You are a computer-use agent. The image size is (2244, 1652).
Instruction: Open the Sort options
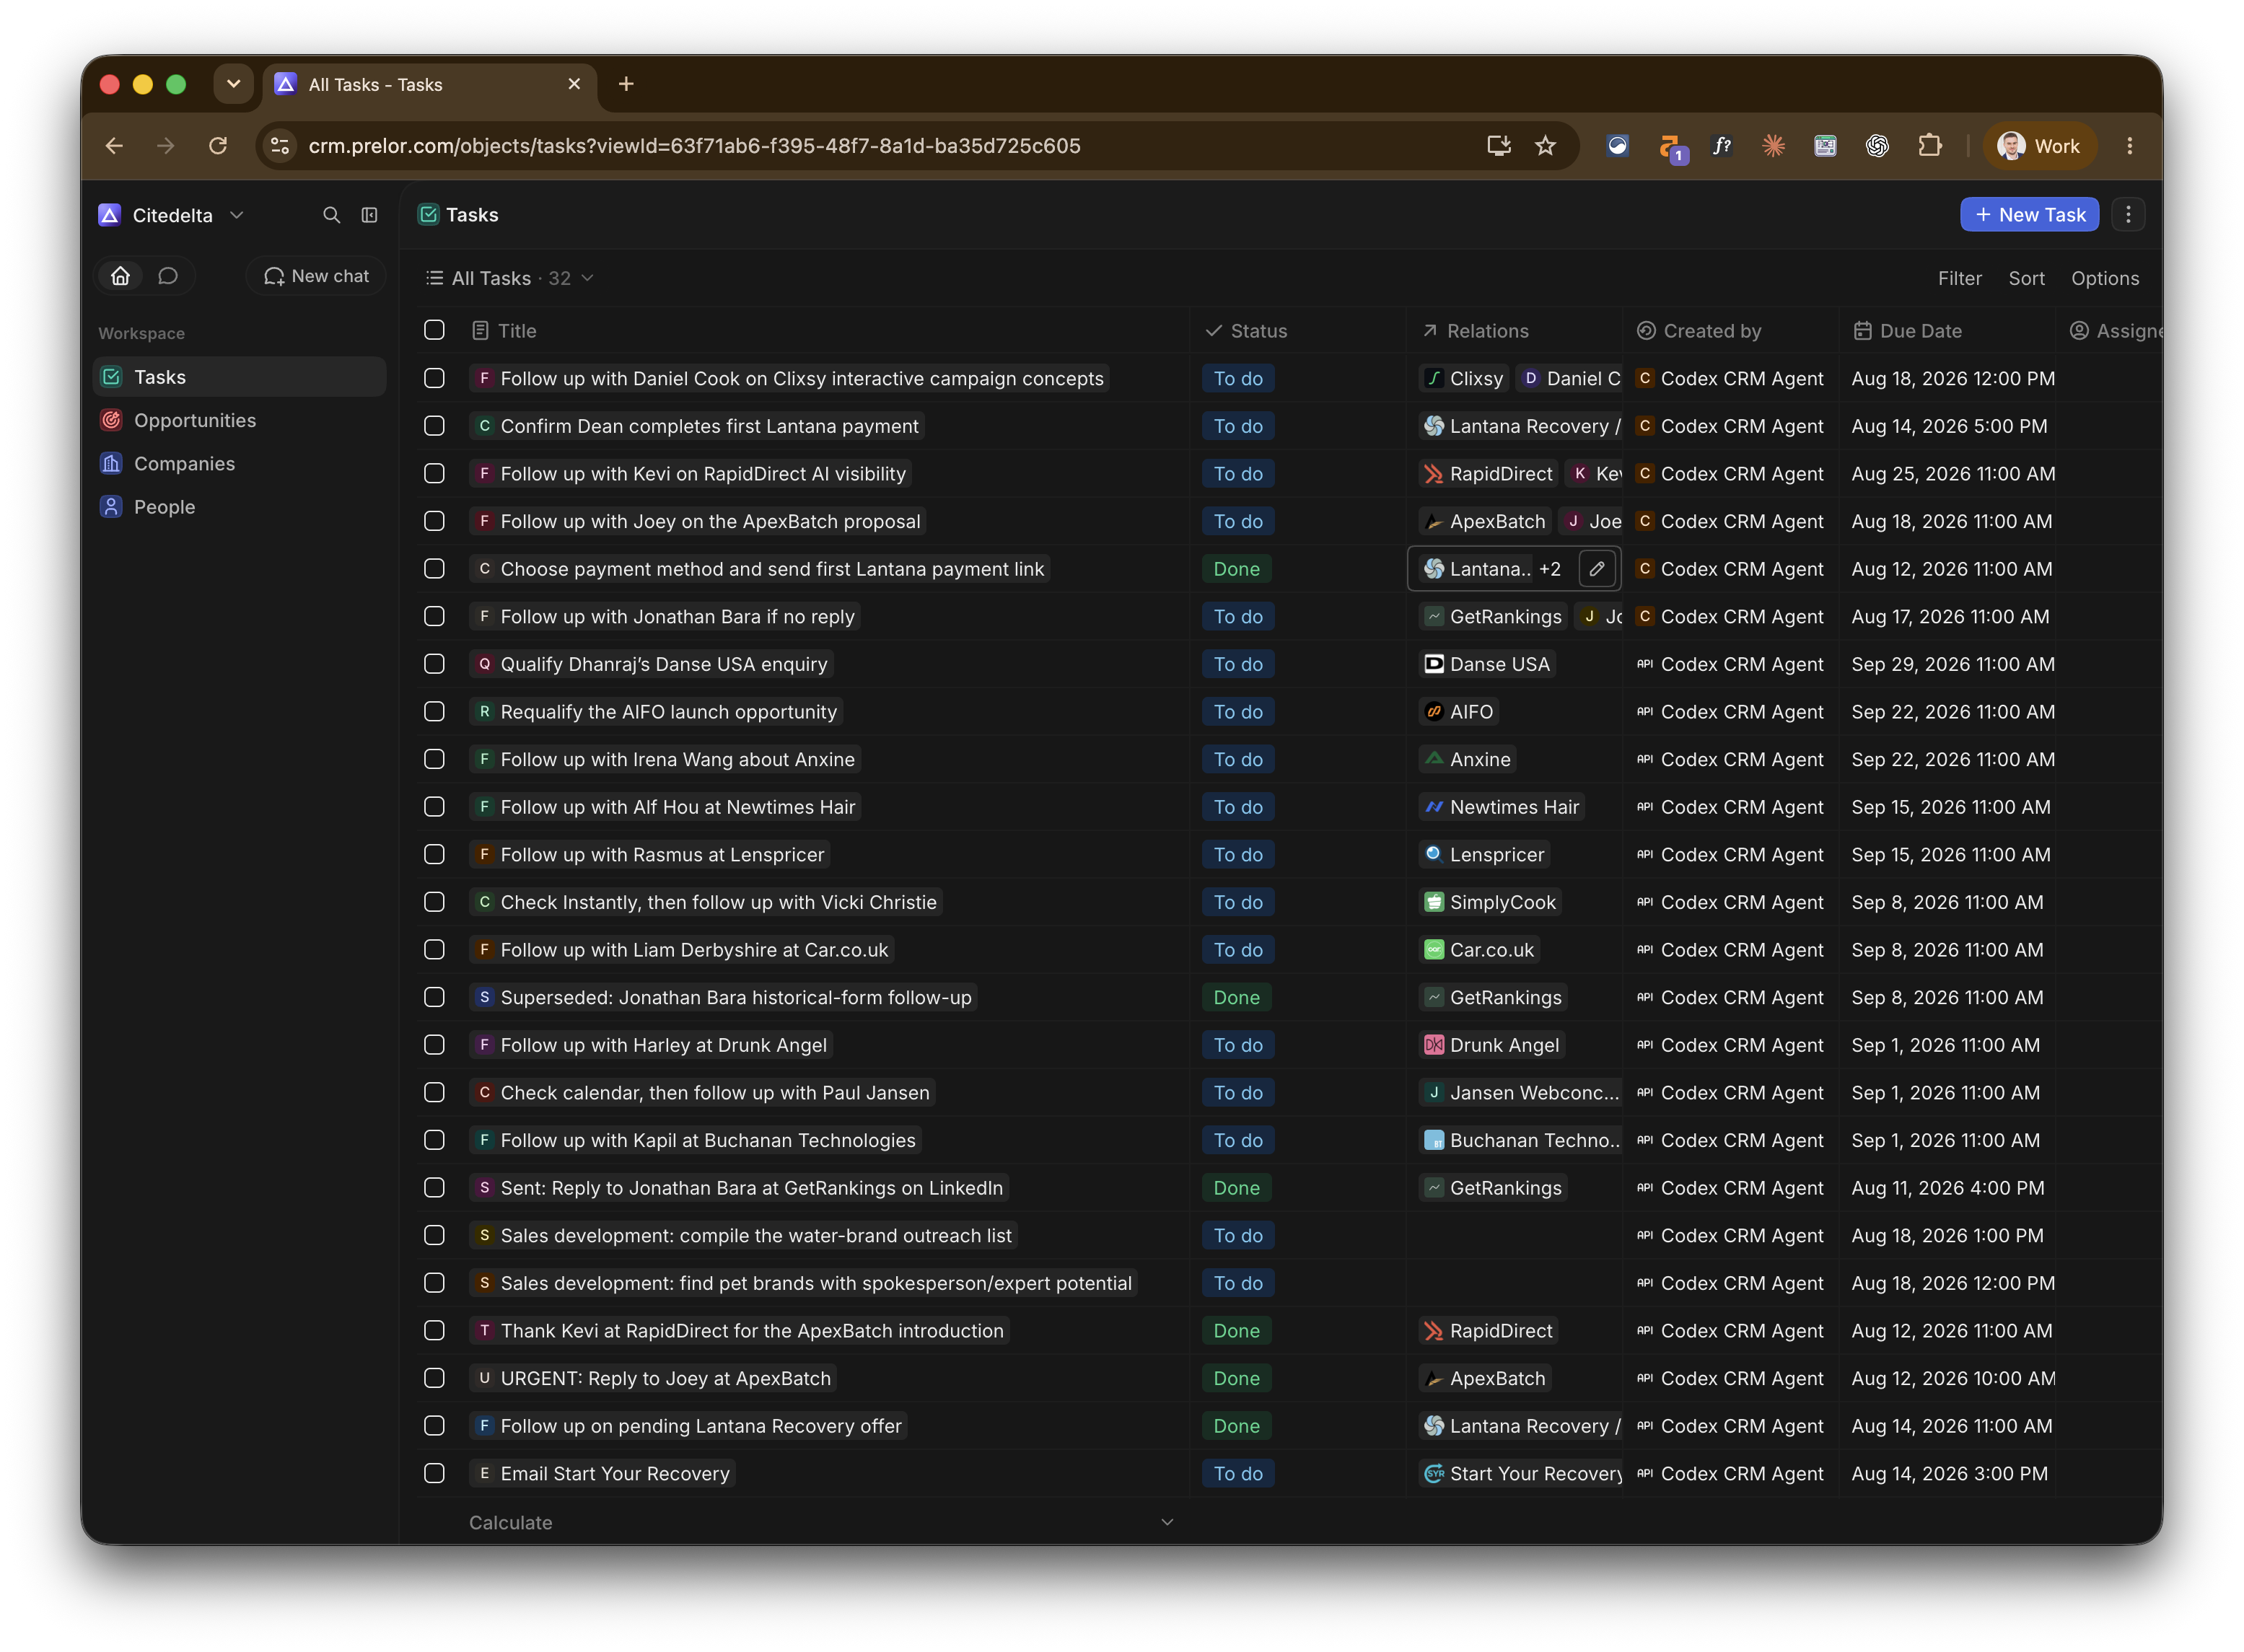coord(2026,278)
